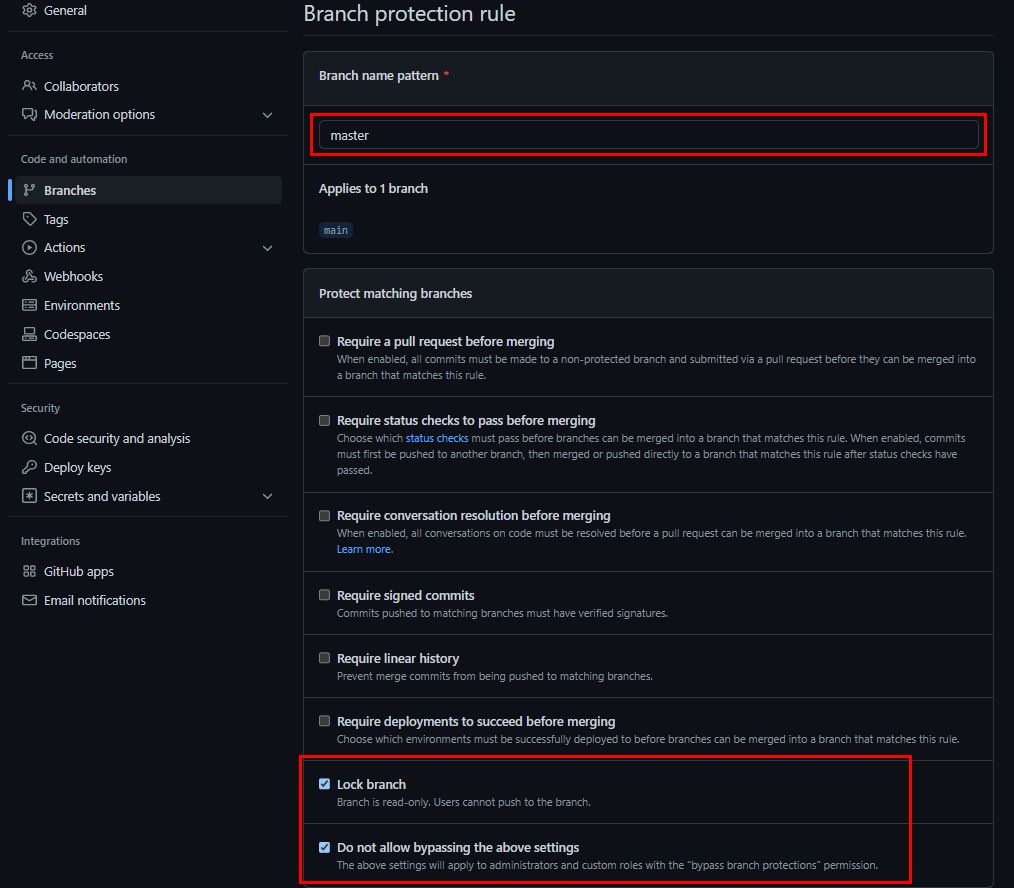1014x888 pixels.
Task: Click the Branches git-branch icon
Action: click(x=29, y=190)
